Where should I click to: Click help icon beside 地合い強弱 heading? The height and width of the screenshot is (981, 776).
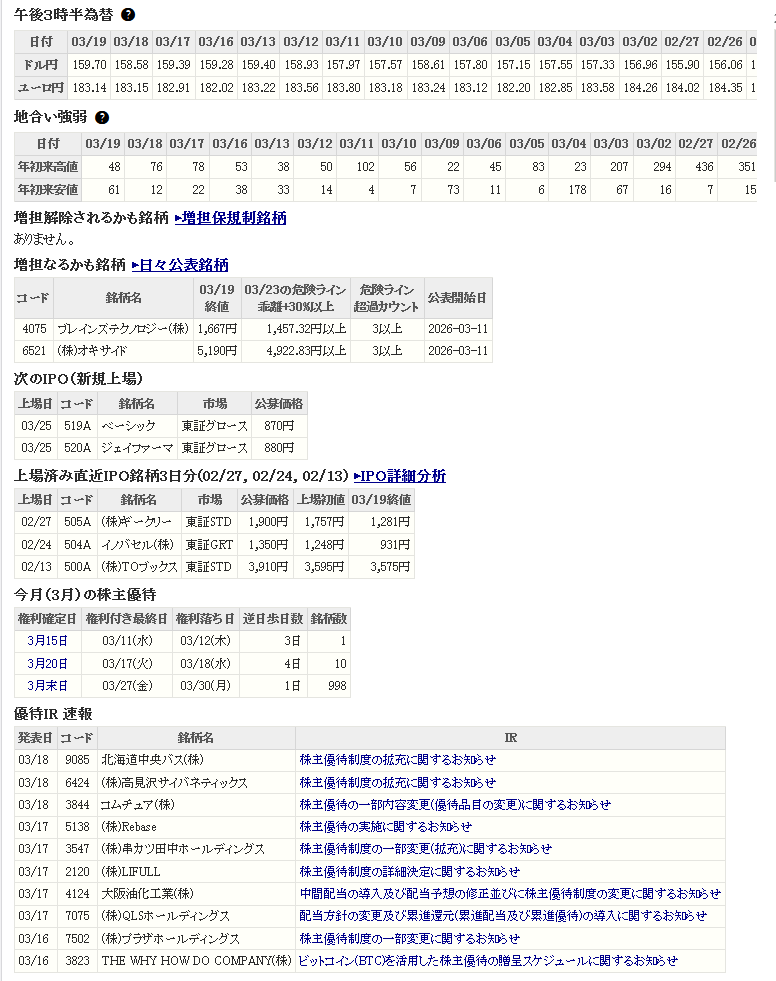pos(101,117)
